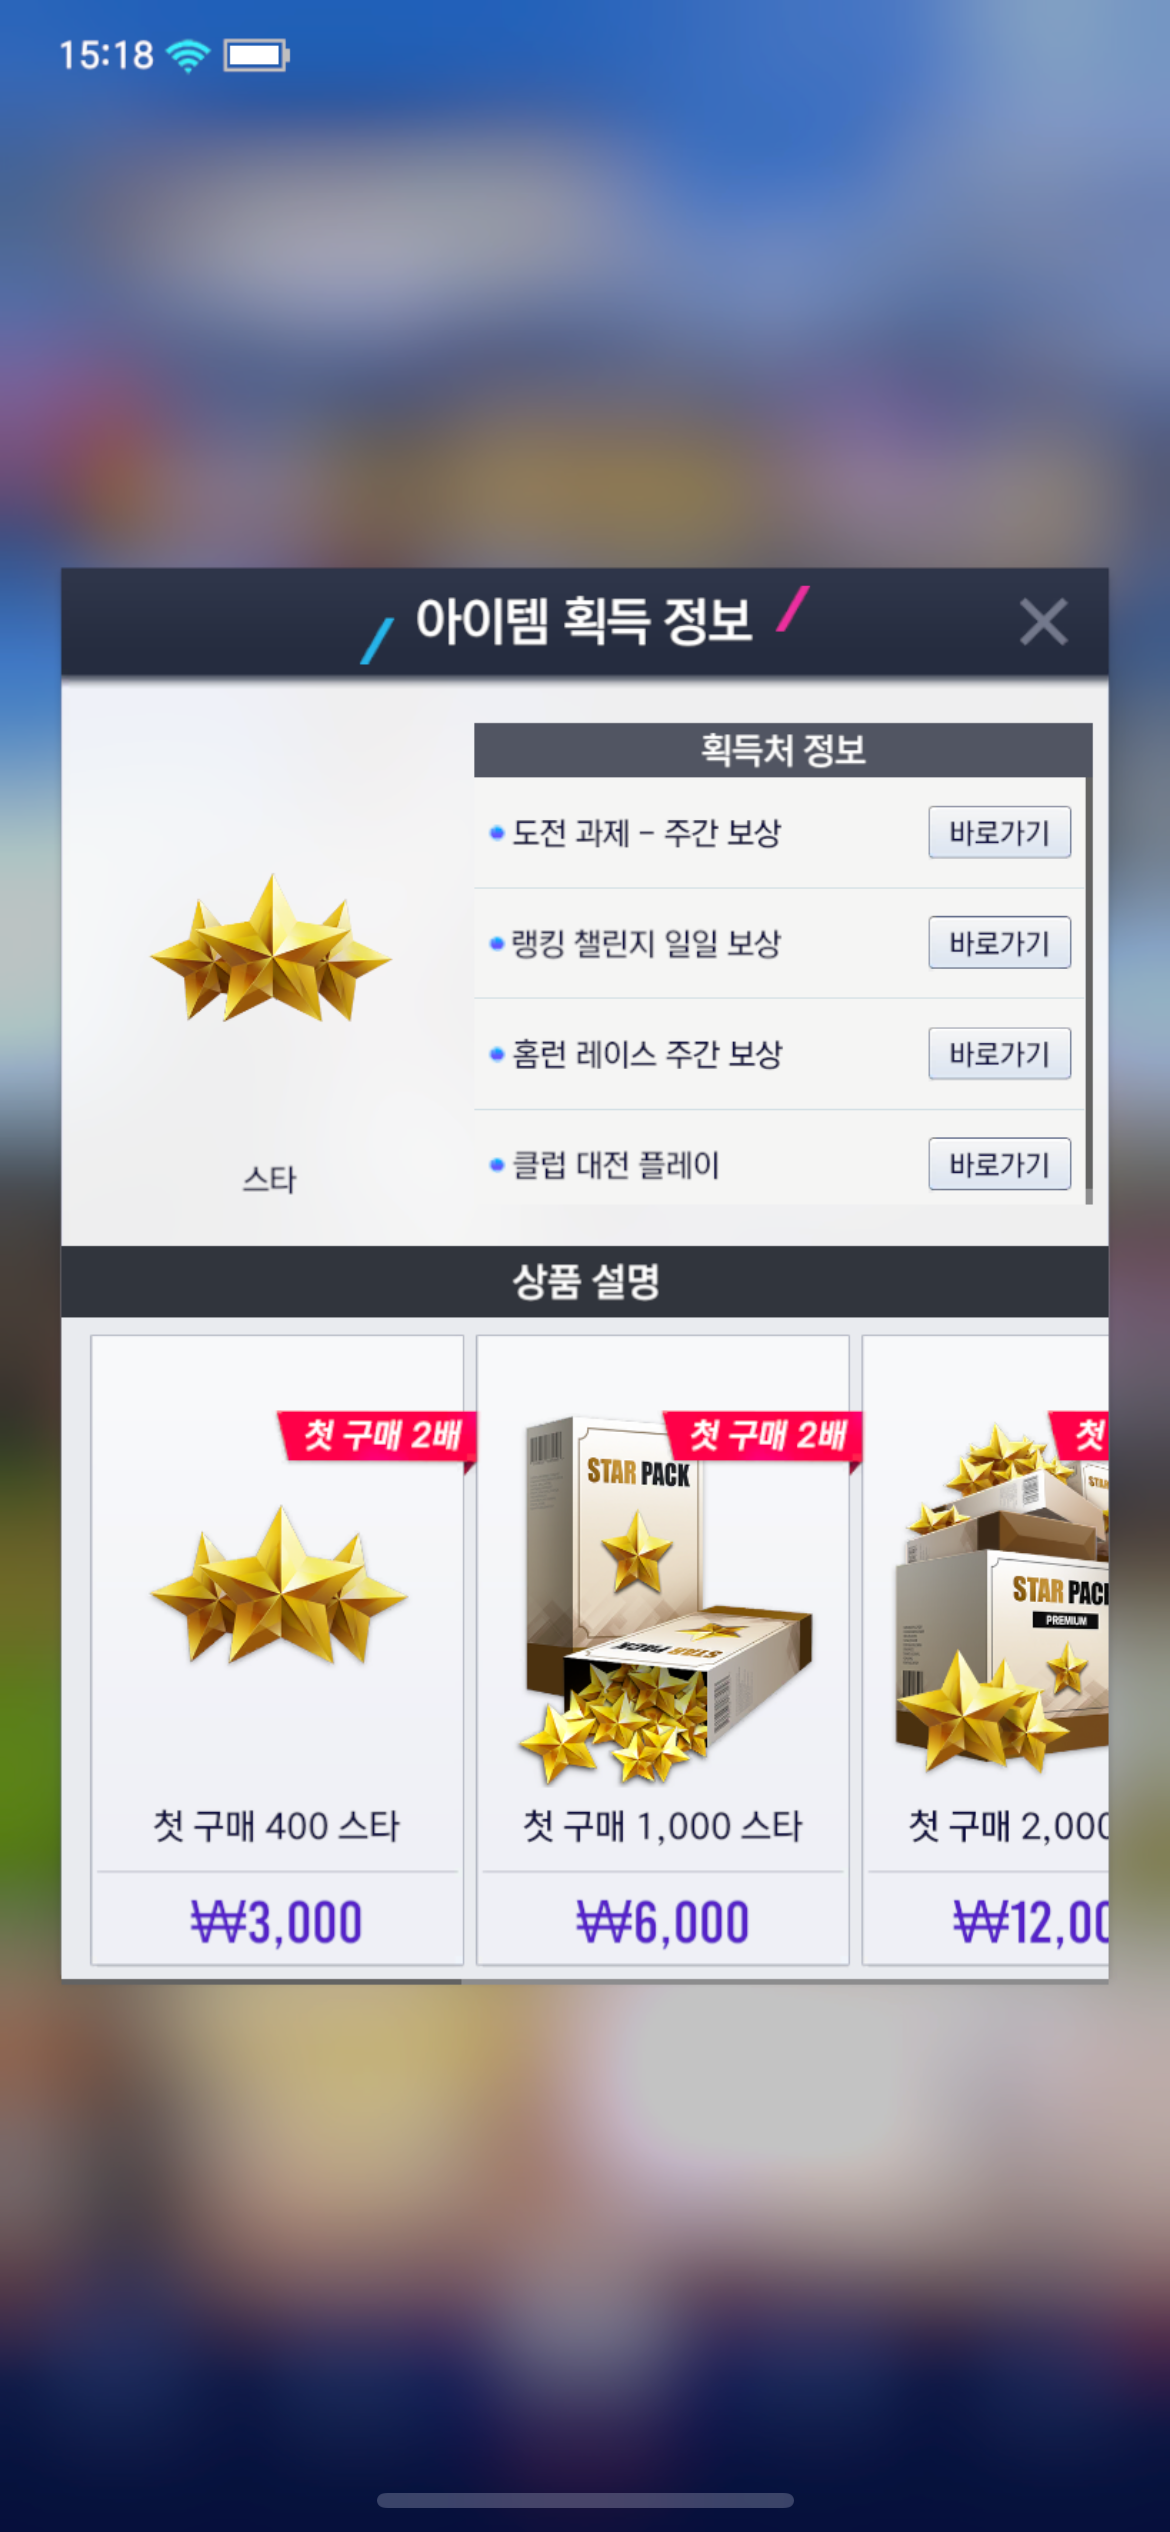This screenshot has width=1170, height=2532.
Task: Close the 아이템 획득 정보 dialog
Action: coord(1043,621)
